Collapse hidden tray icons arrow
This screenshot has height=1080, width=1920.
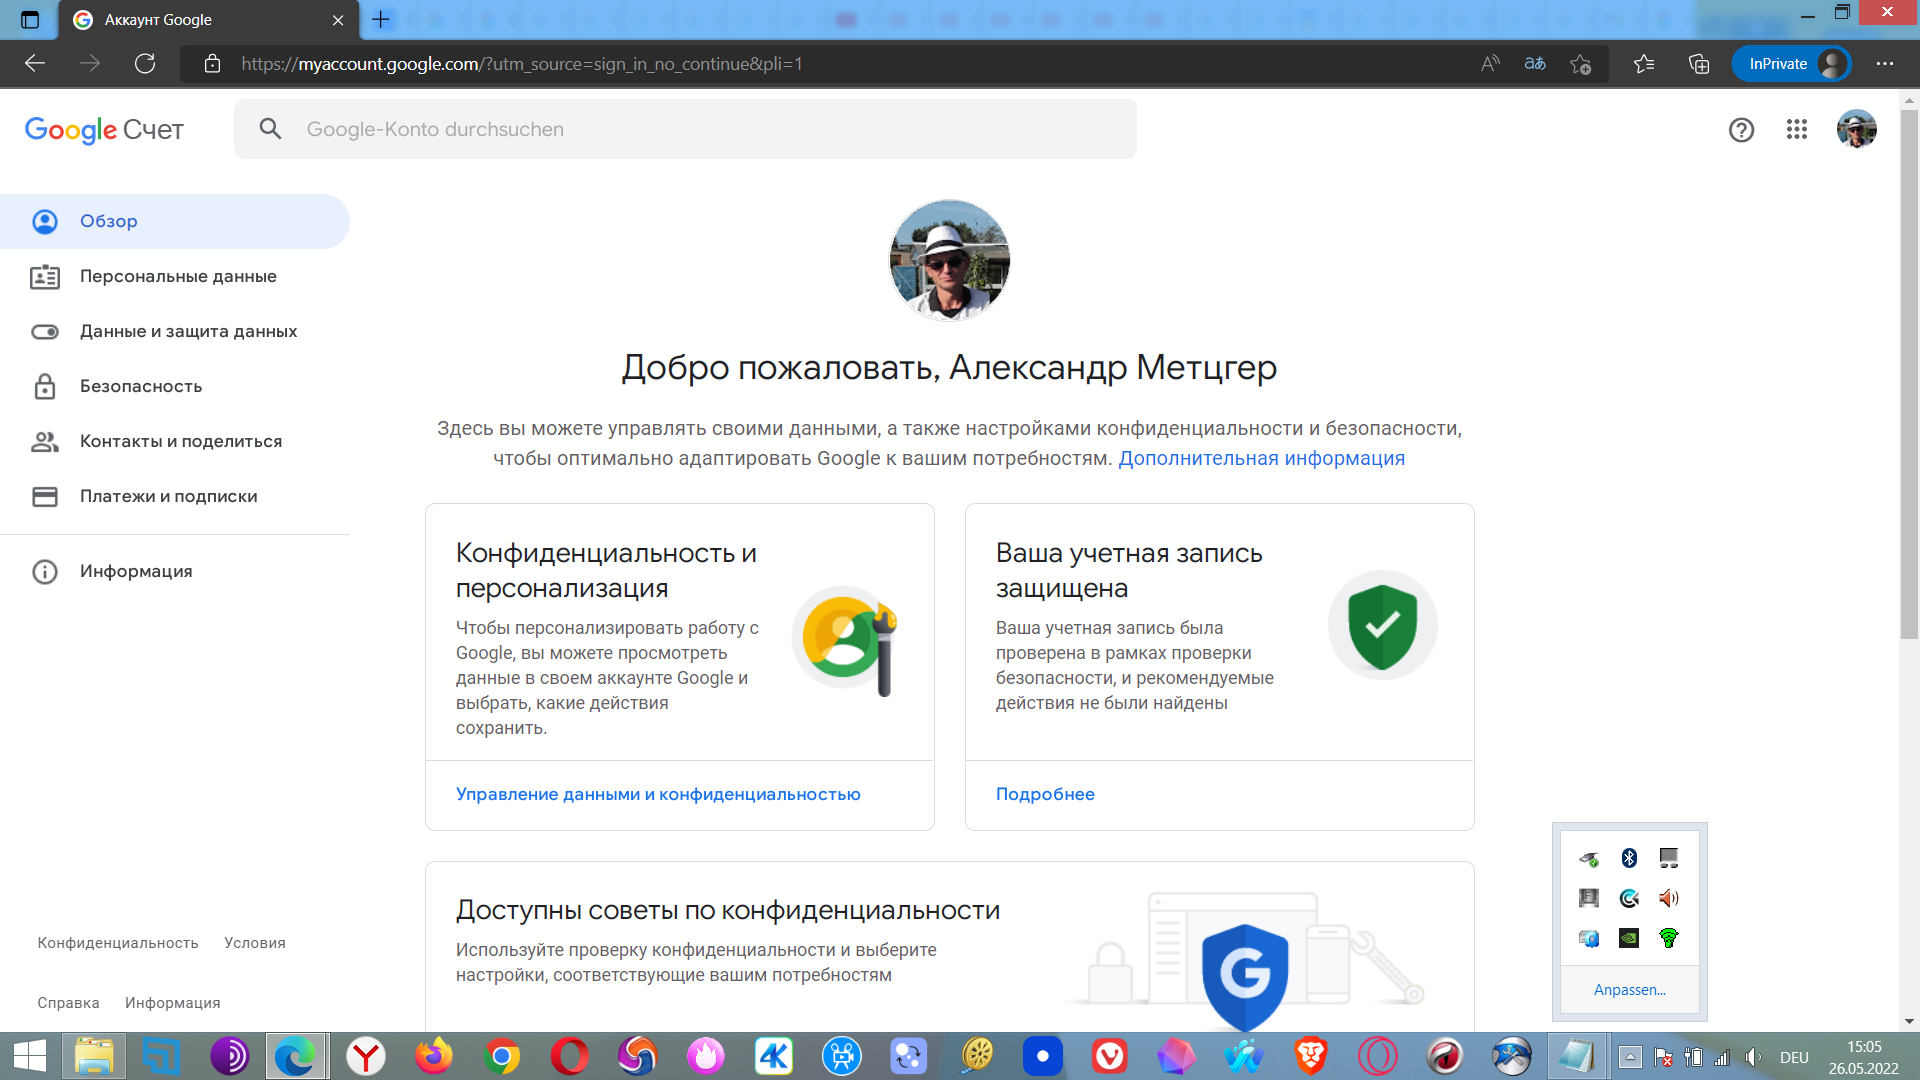(x=1630, y=1057)
